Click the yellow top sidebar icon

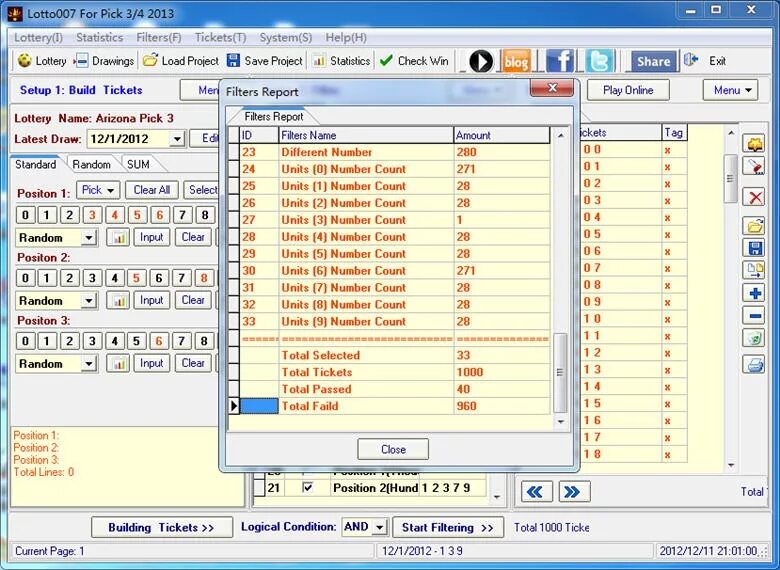(755, 144)
